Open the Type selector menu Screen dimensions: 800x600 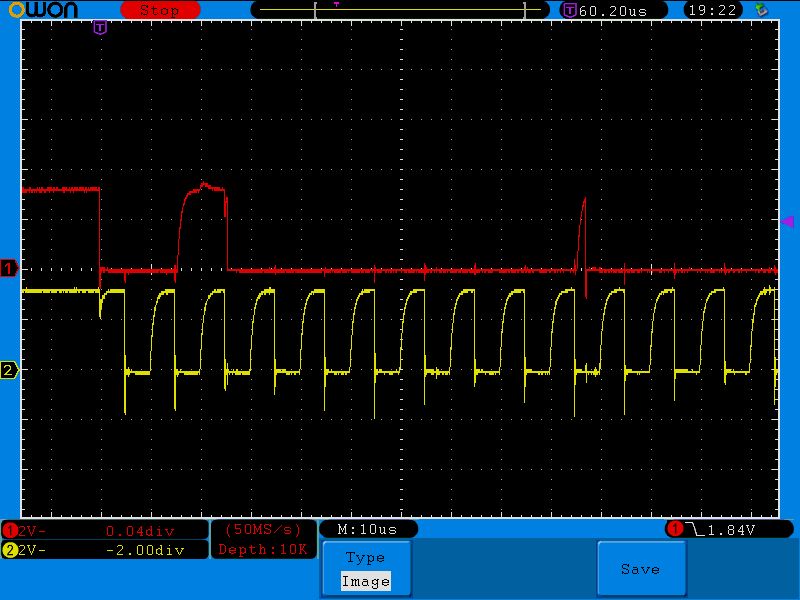(365, 558)
